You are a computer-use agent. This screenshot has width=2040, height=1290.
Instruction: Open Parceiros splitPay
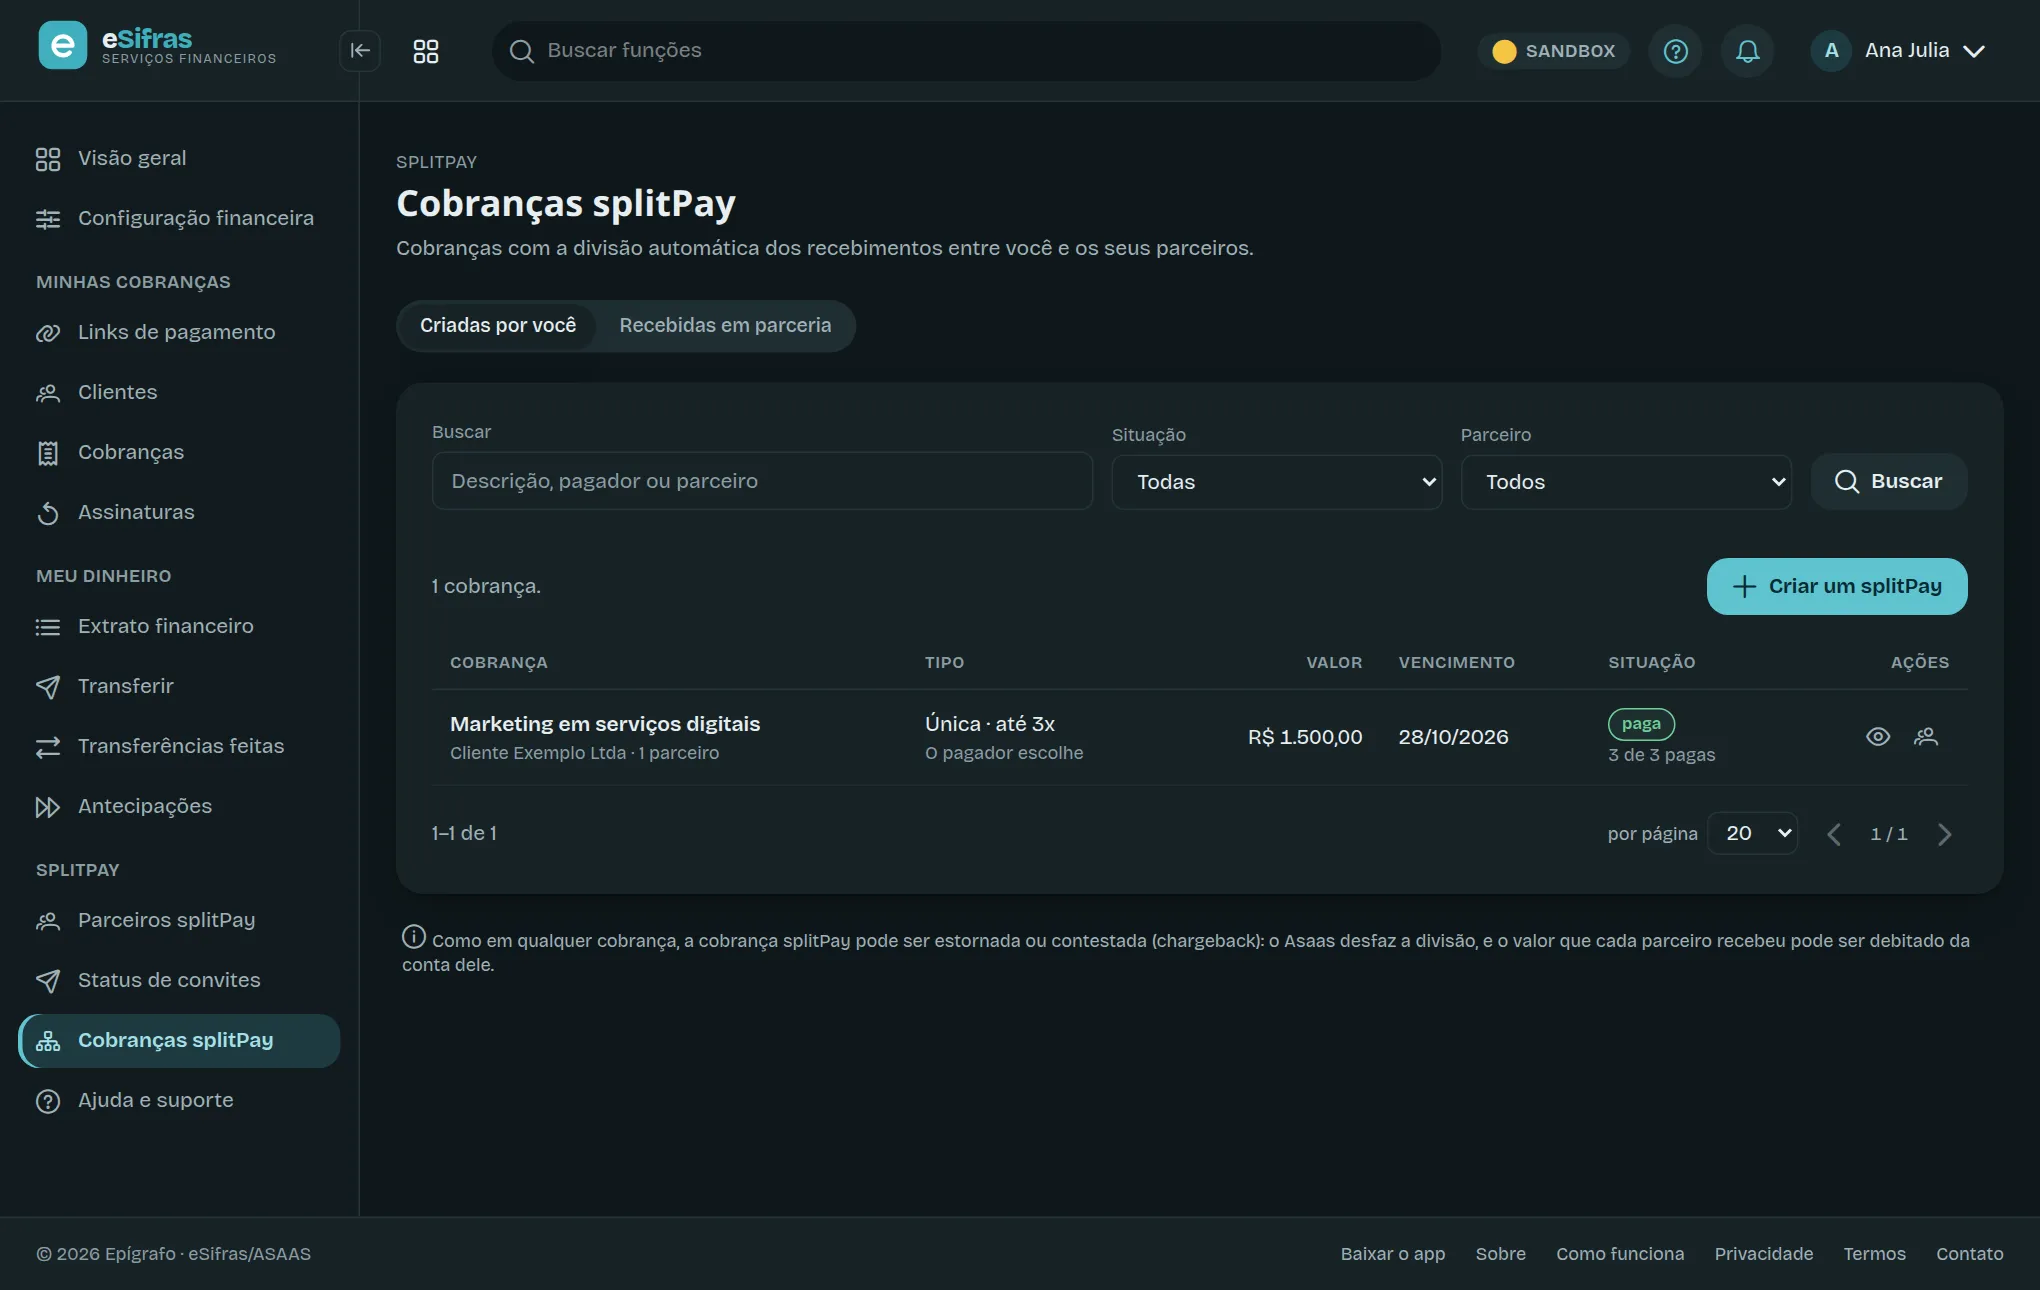click(180, 920)
